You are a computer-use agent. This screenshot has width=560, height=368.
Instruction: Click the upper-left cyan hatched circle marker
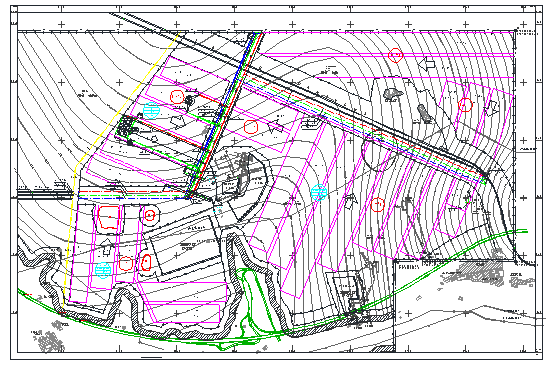(151, 110)
